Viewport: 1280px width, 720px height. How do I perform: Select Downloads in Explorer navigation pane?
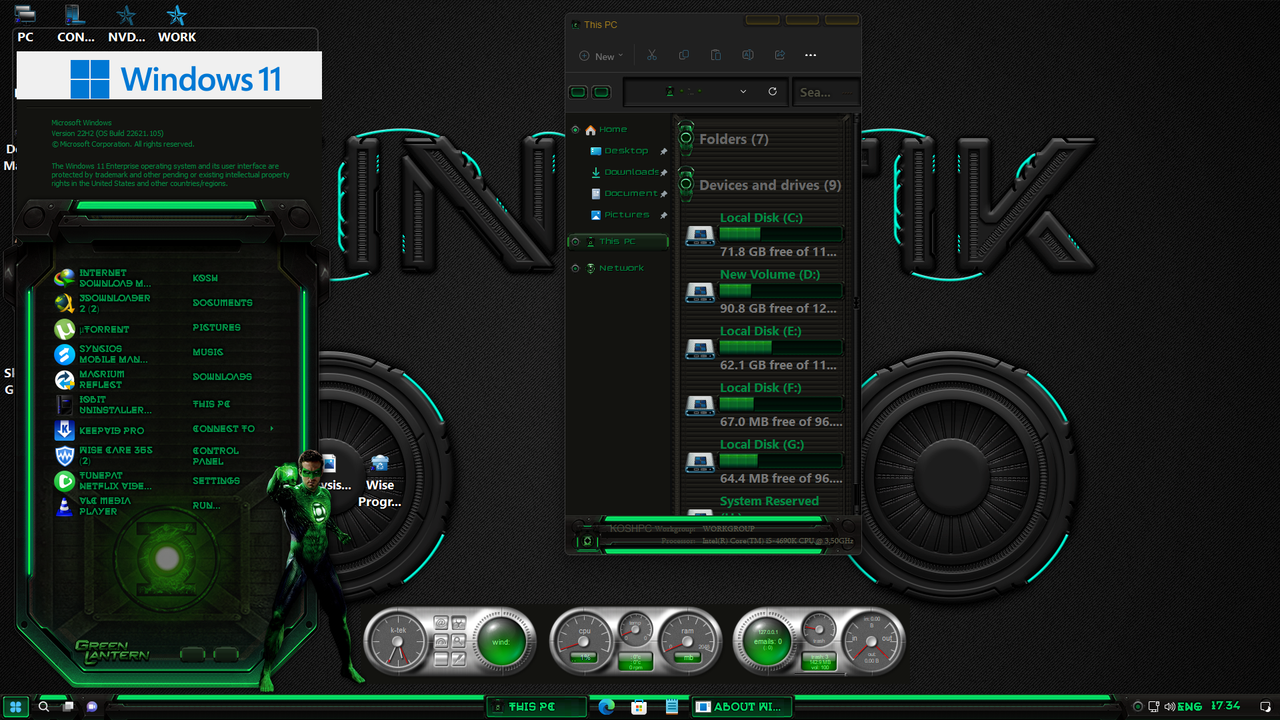pyautogui.click(x=628, y=172)
